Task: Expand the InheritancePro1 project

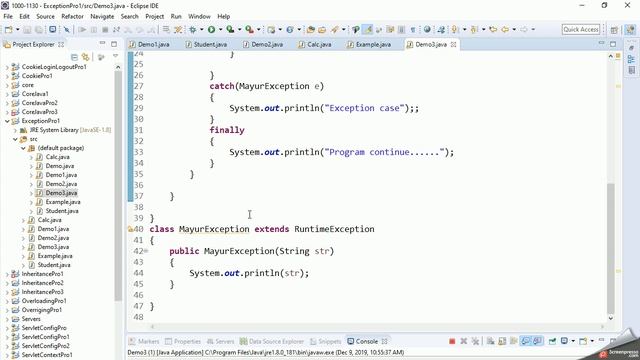Action: click(7, 274)
